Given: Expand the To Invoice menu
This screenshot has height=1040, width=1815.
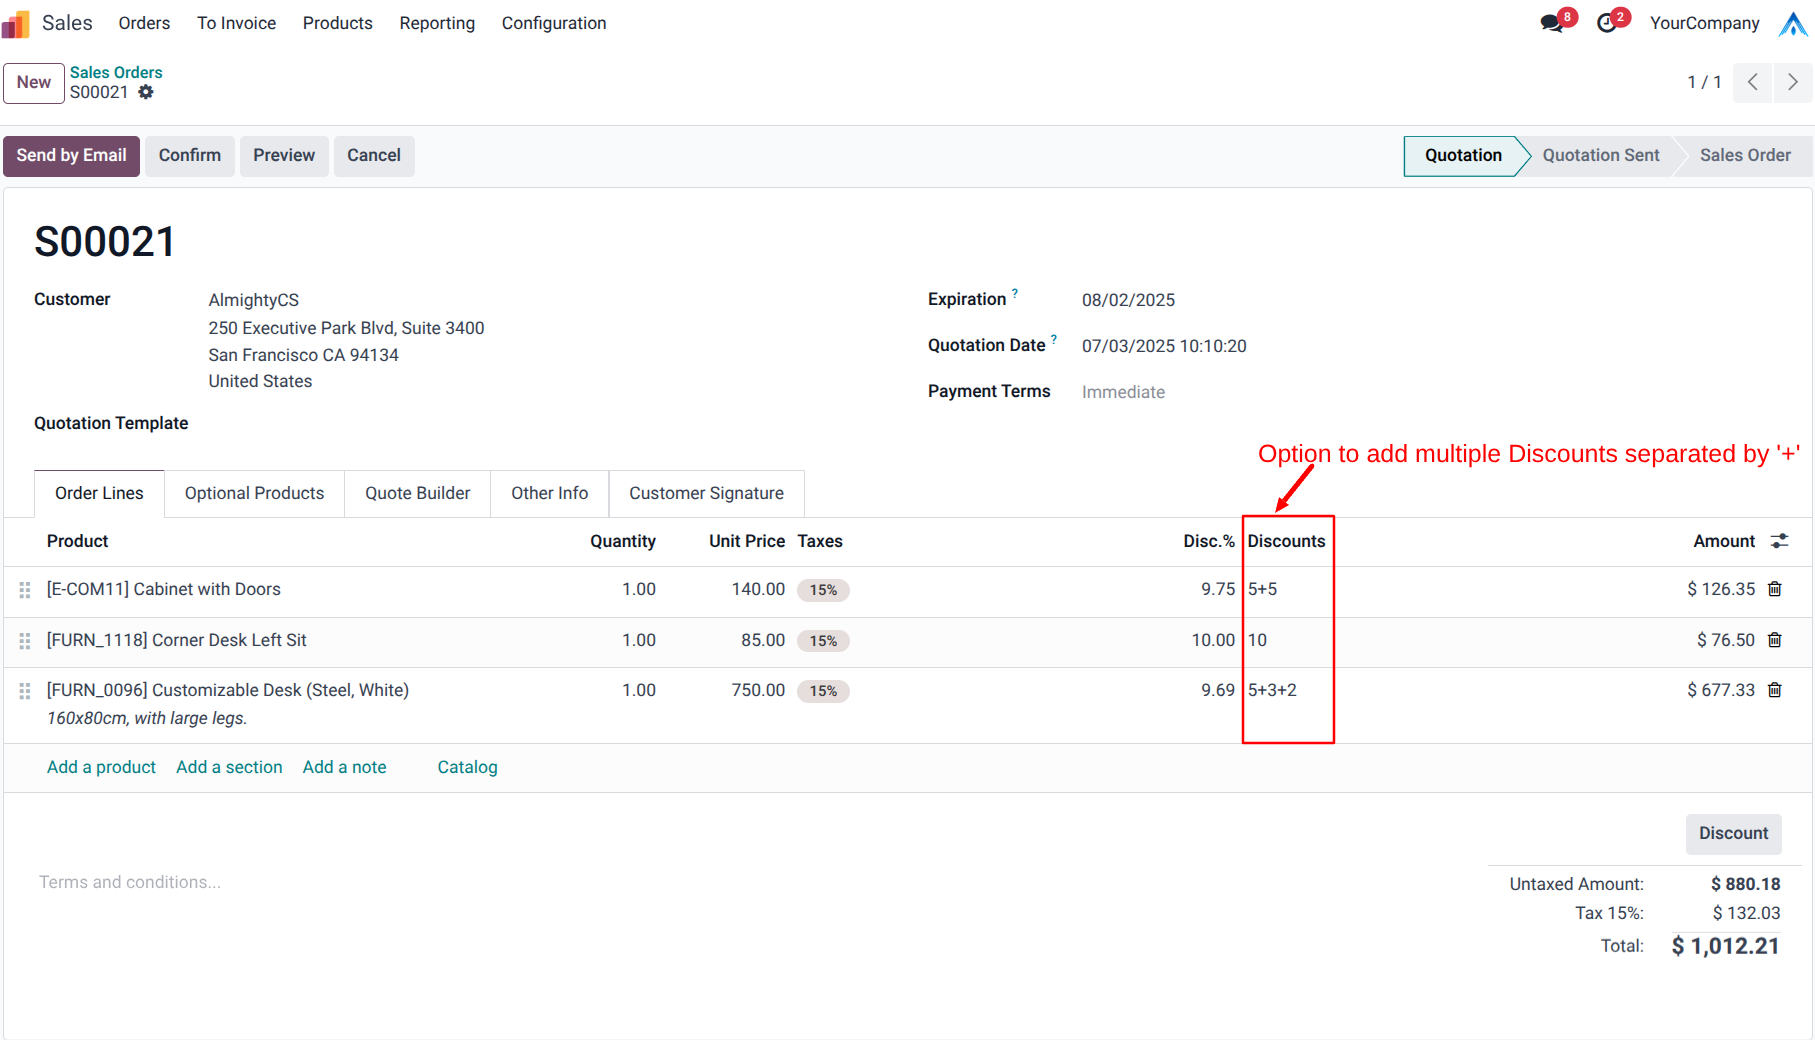Looking at the screenshot, I should click(236, 23).
